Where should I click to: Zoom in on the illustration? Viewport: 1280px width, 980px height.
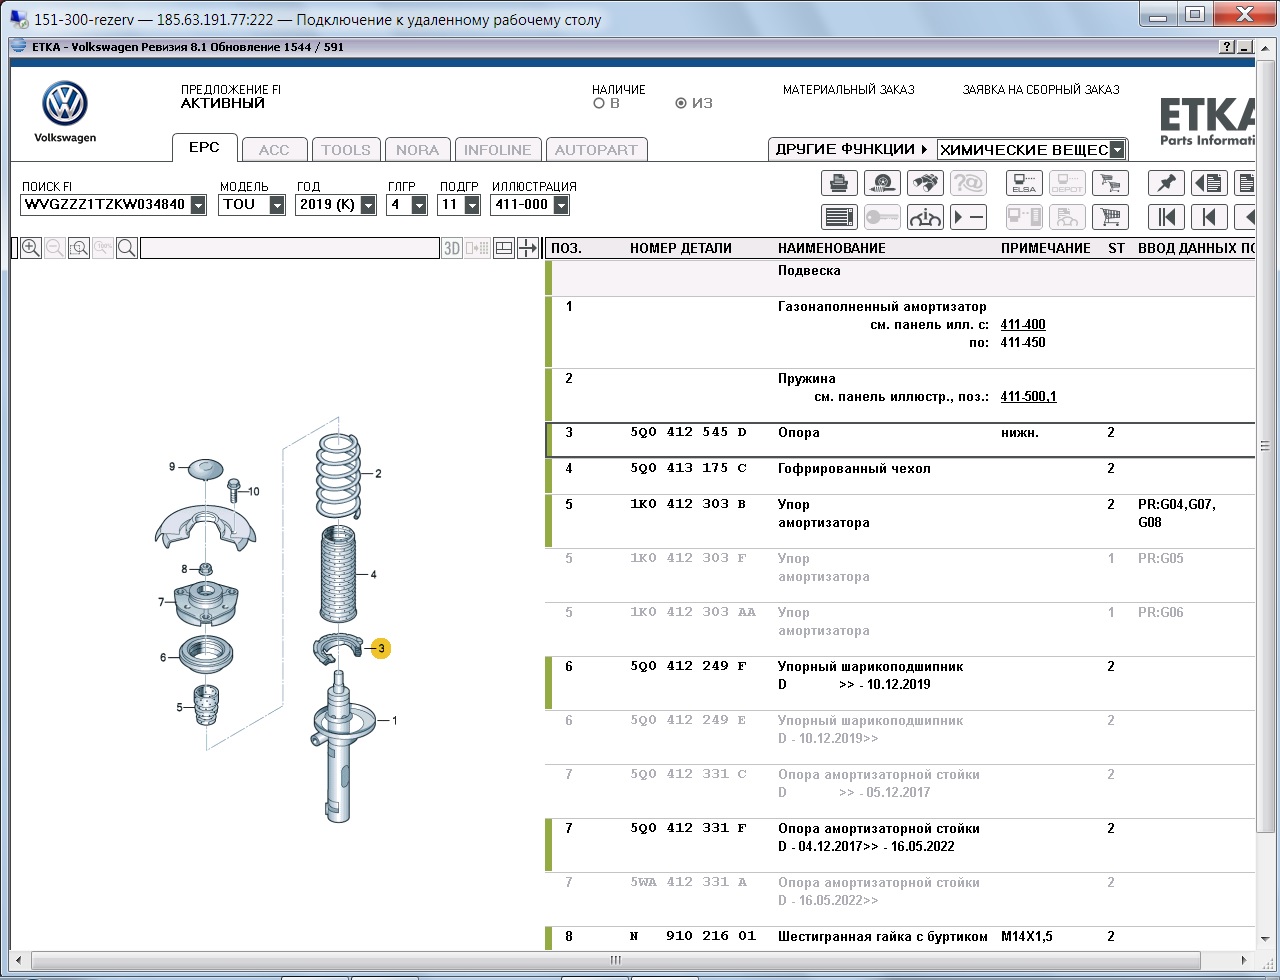(x=31, y=248)
